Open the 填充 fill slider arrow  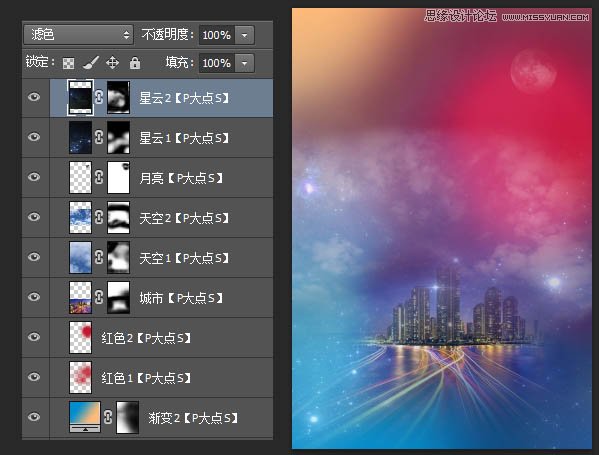[x=244, y=63]
